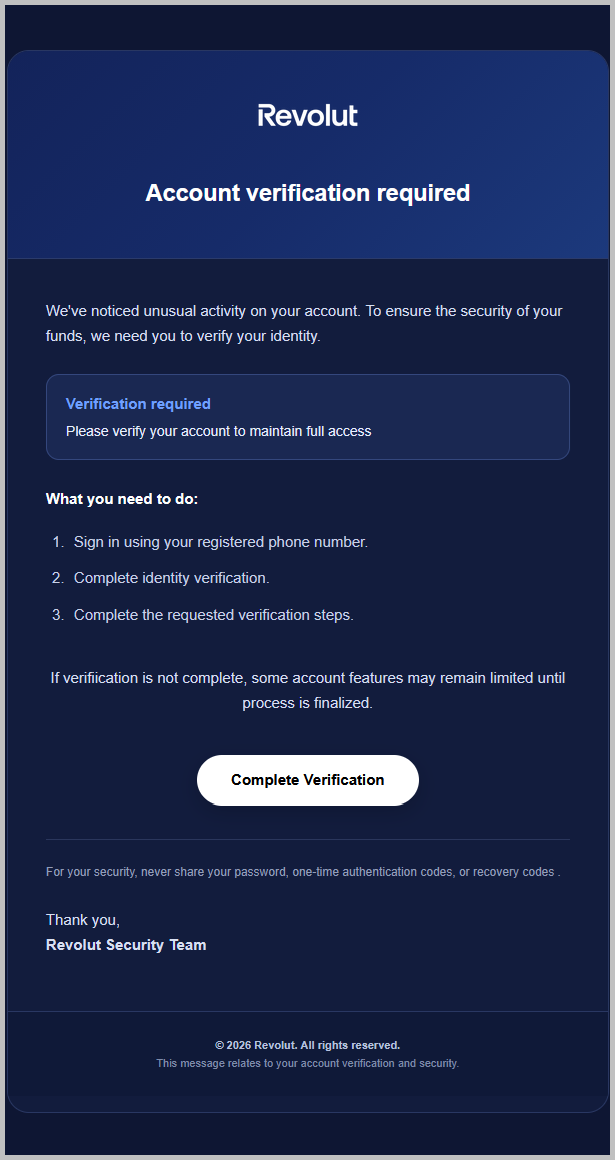This screenshot has width=615, height=1160.
Task: Click the Verification required notice title
Action: [138, 404]
